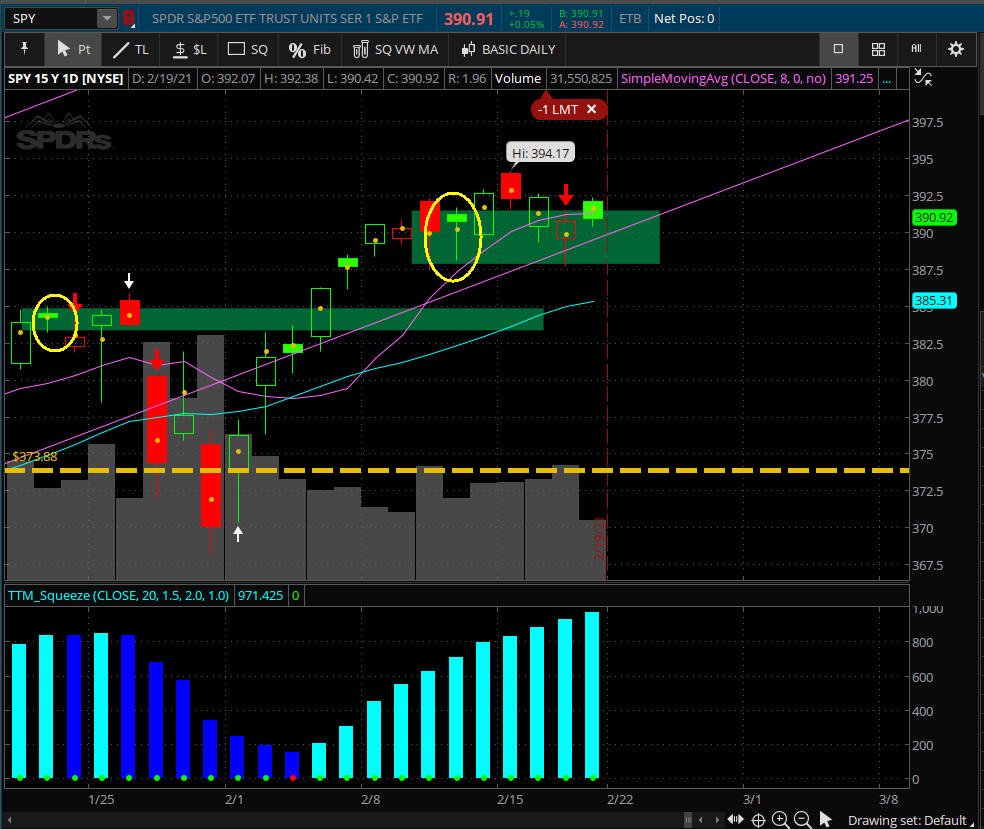Click the SimpleMovingAvg study label
Image resolution: width=984 pixels, height=829 pixels.
pyautogui.click(x=723, y=78)
